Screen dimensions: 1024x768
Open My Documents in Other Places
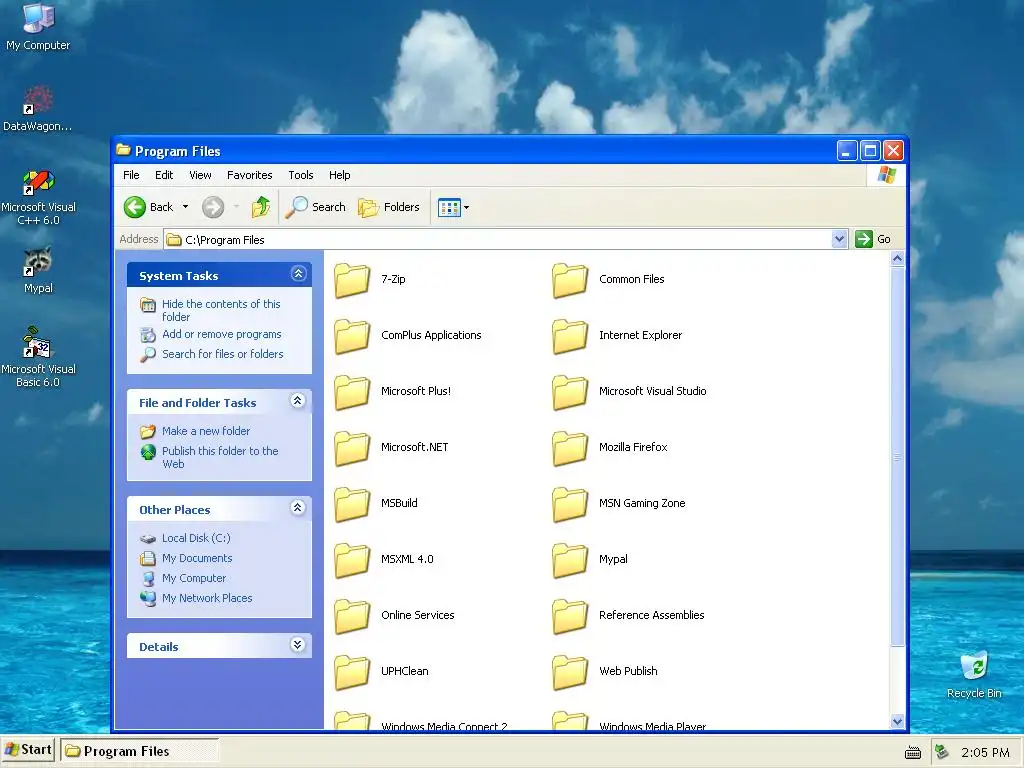point(197,558)
